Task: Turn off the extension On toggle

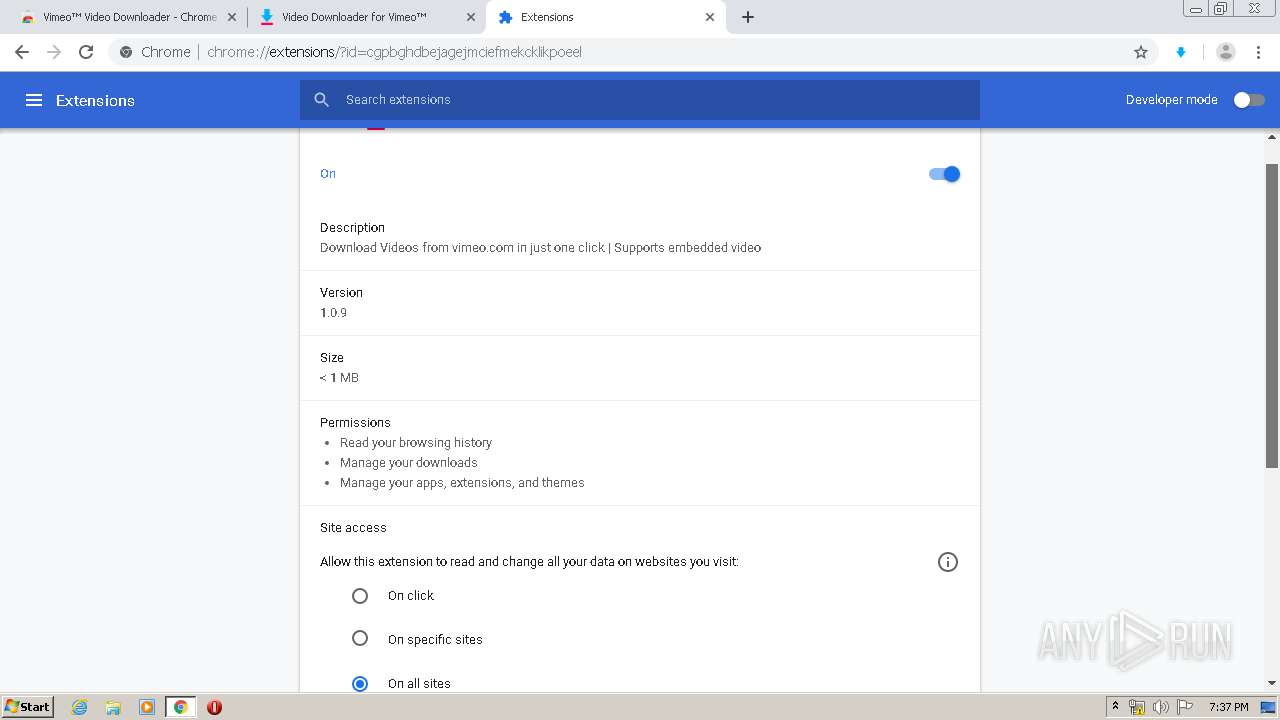Action: [945, 174]
